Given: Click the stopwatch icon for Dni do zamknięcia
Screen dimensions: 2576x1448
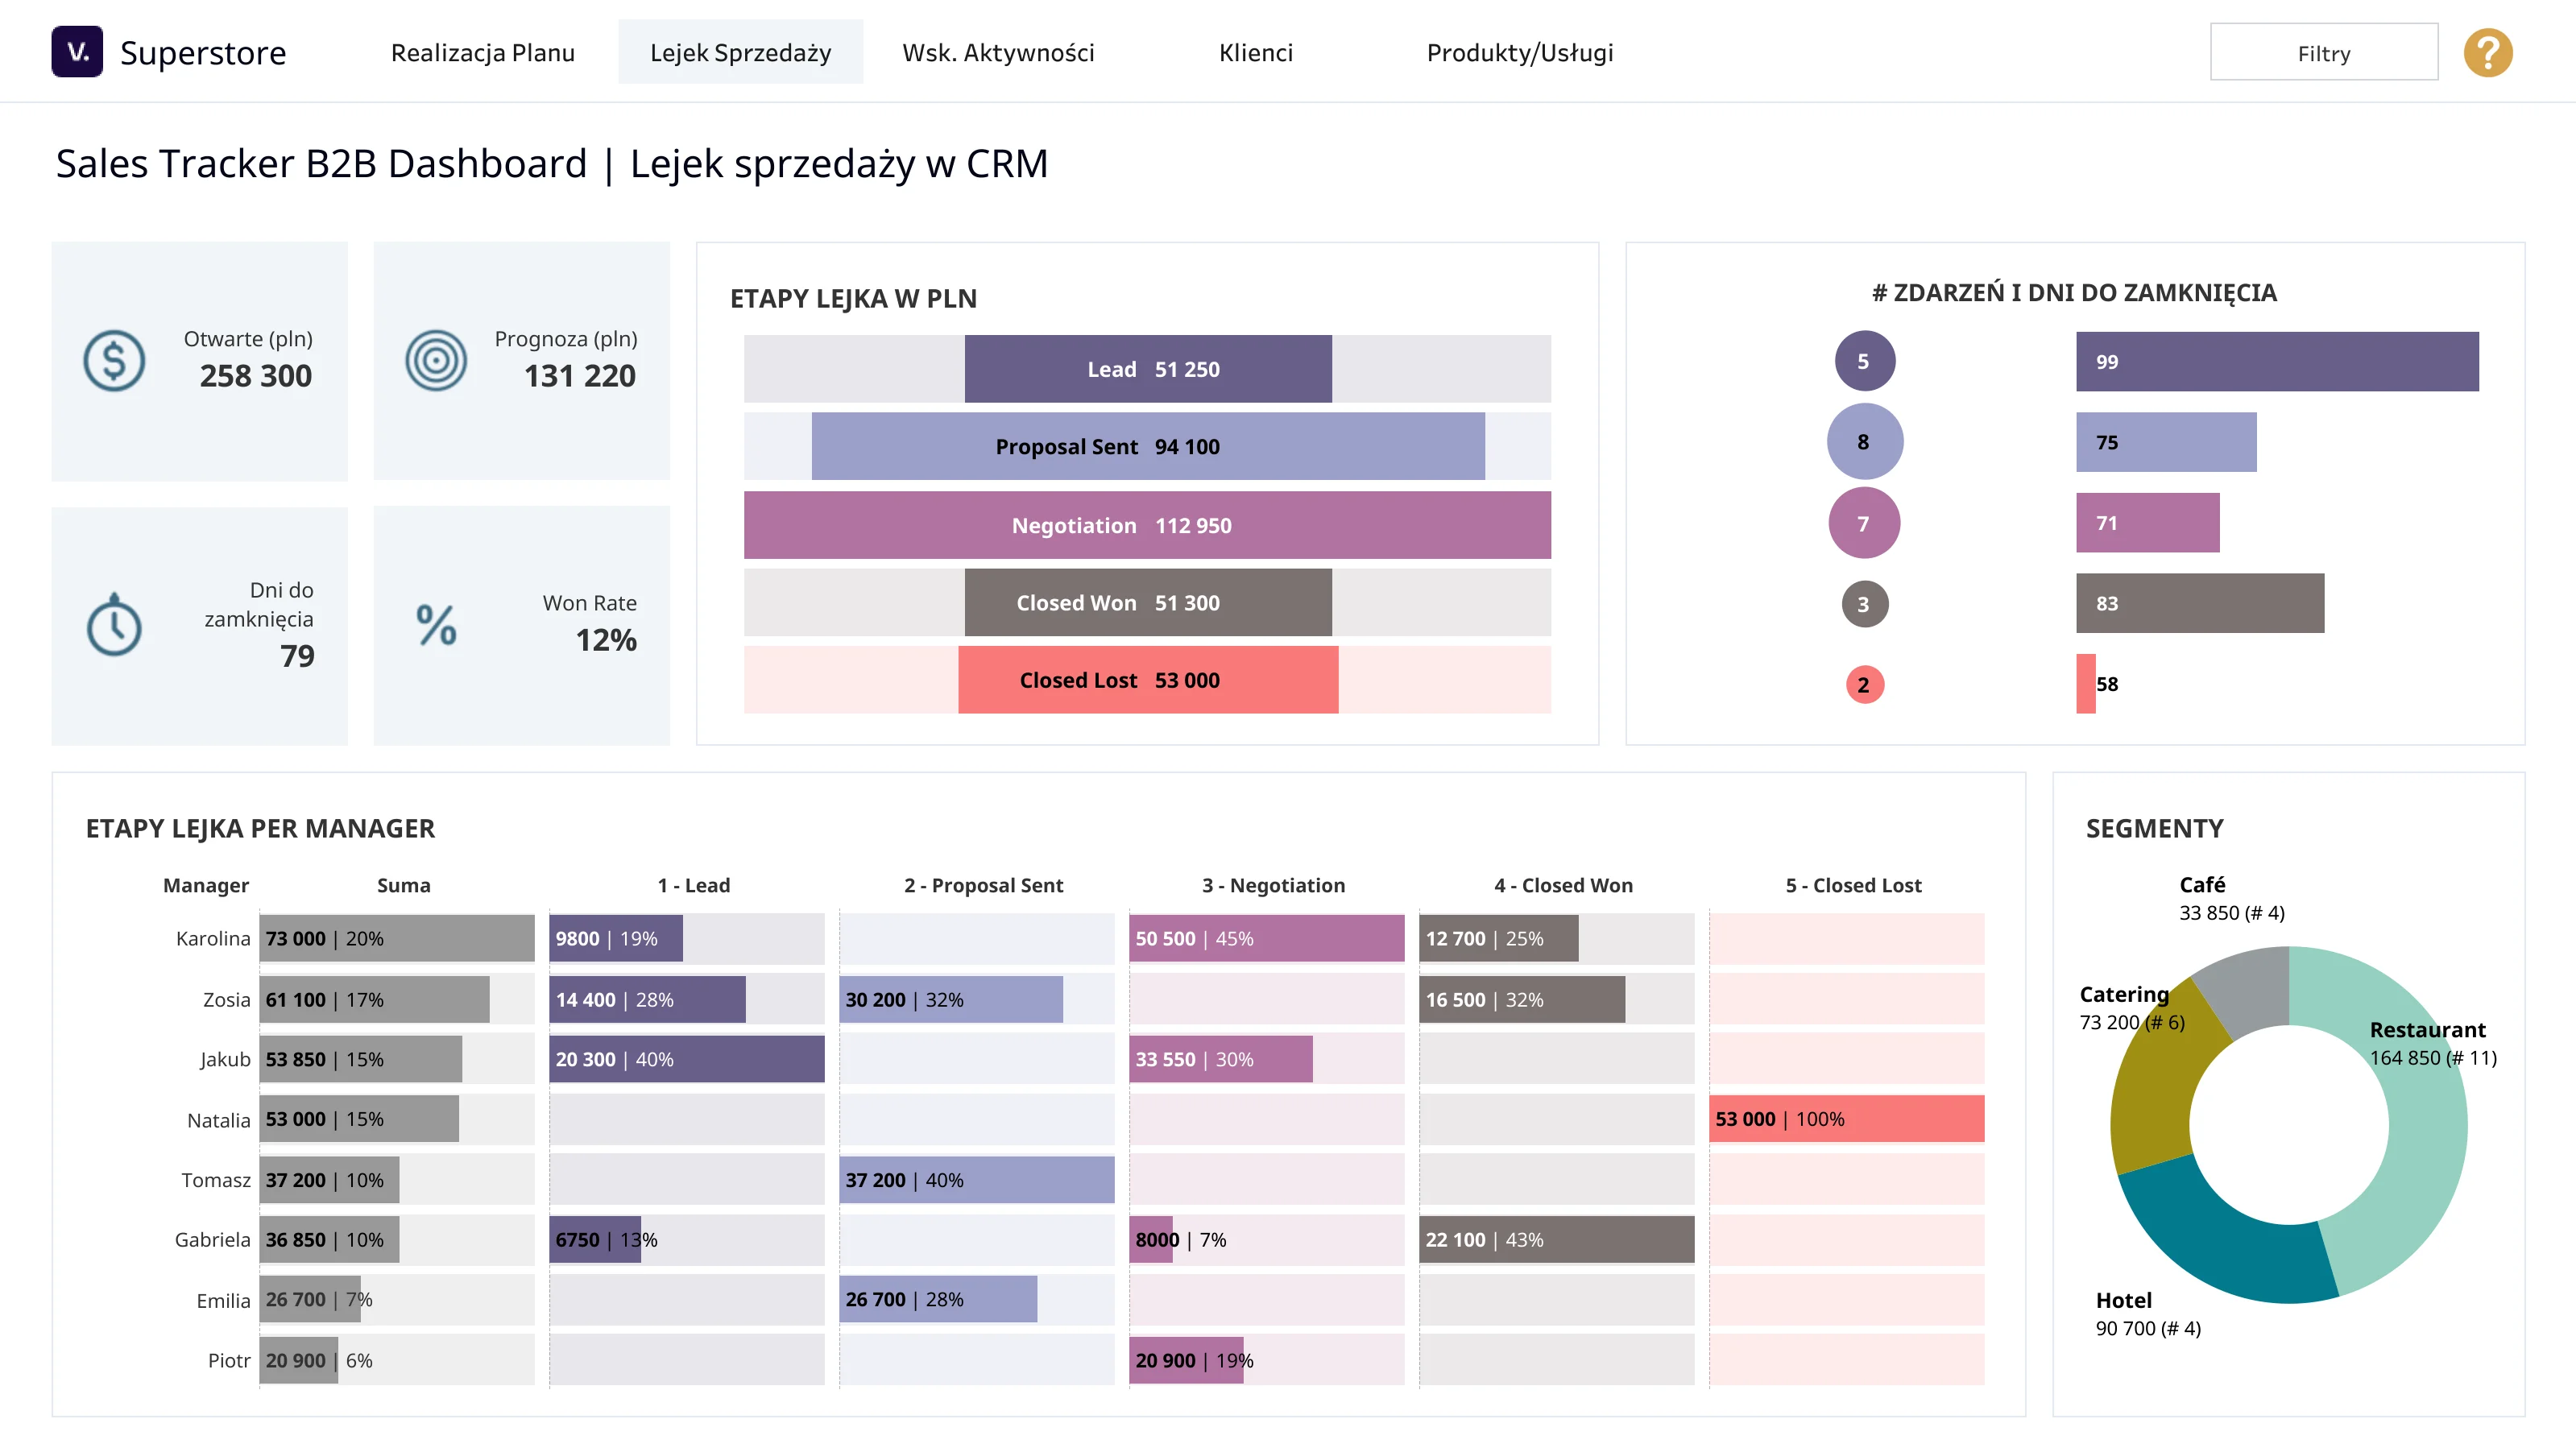Looking at the screenshot, I should pos(114,625).
